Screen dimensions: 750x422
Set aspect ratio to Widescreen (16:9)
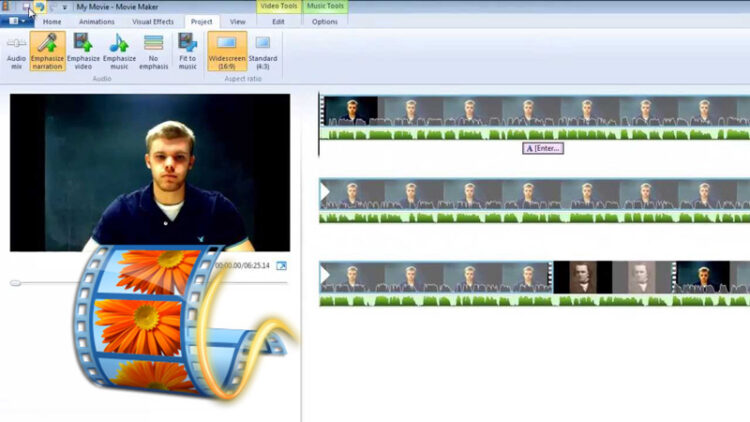click(227, 52)
